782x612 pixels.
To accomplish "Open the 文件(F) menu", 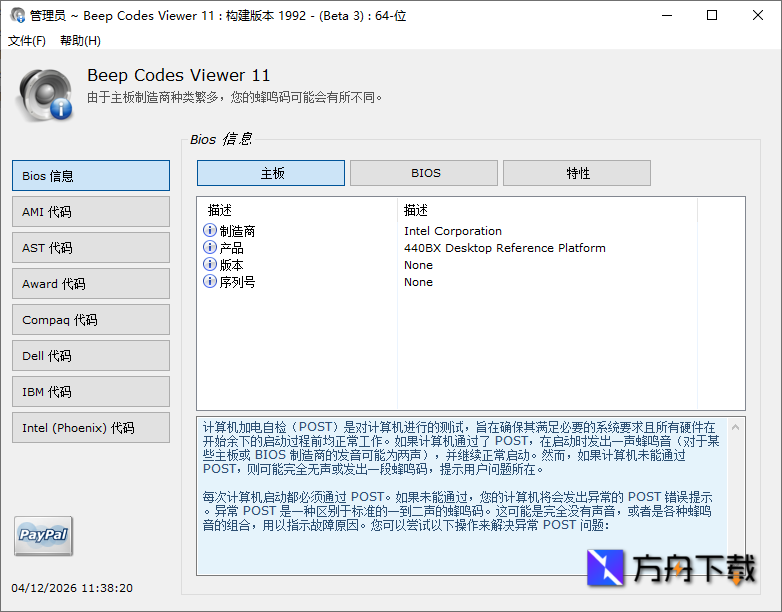I will tap(26, 40).
